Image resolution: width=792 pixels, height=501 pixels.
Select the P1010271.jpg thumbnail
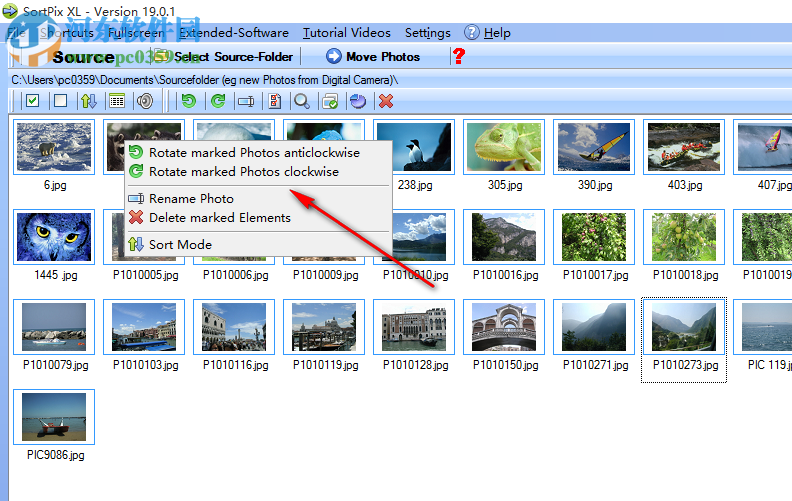point(594,327)
